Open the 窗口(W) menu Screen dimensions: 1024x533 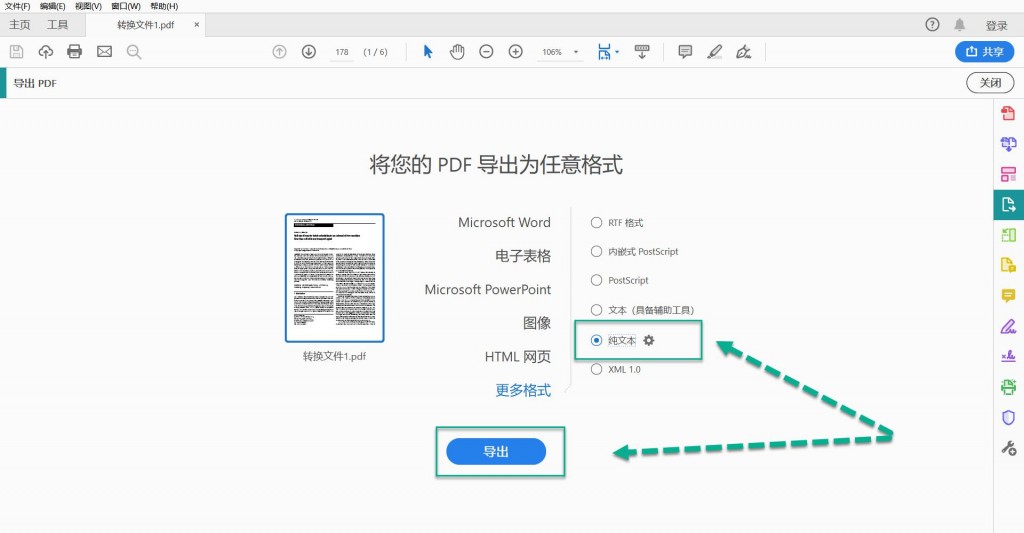125,6
